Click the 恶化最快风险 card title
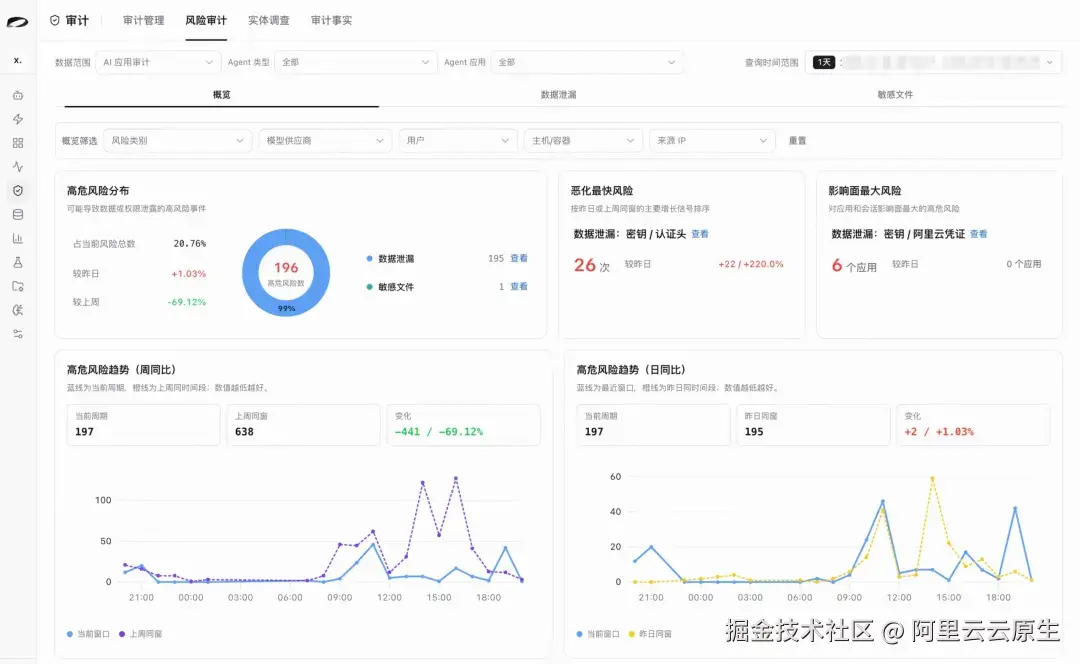The height and width of the screenshot is (664, 1080). pos(601,191)
